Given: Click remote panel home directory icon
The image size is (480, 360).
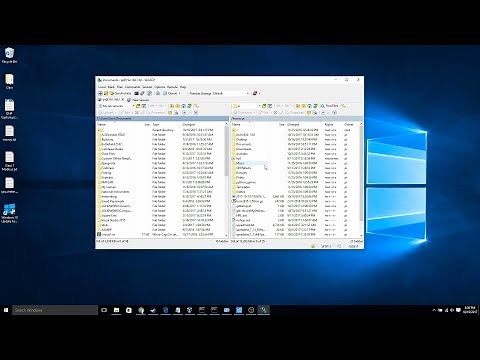Looking at the screenshot, I should click(x=309, y=106).
